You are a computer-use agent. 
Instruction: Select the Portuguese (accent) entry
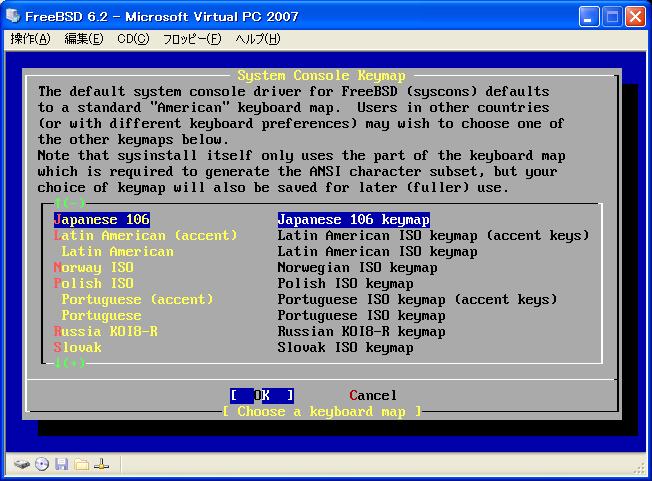(137, 299)
